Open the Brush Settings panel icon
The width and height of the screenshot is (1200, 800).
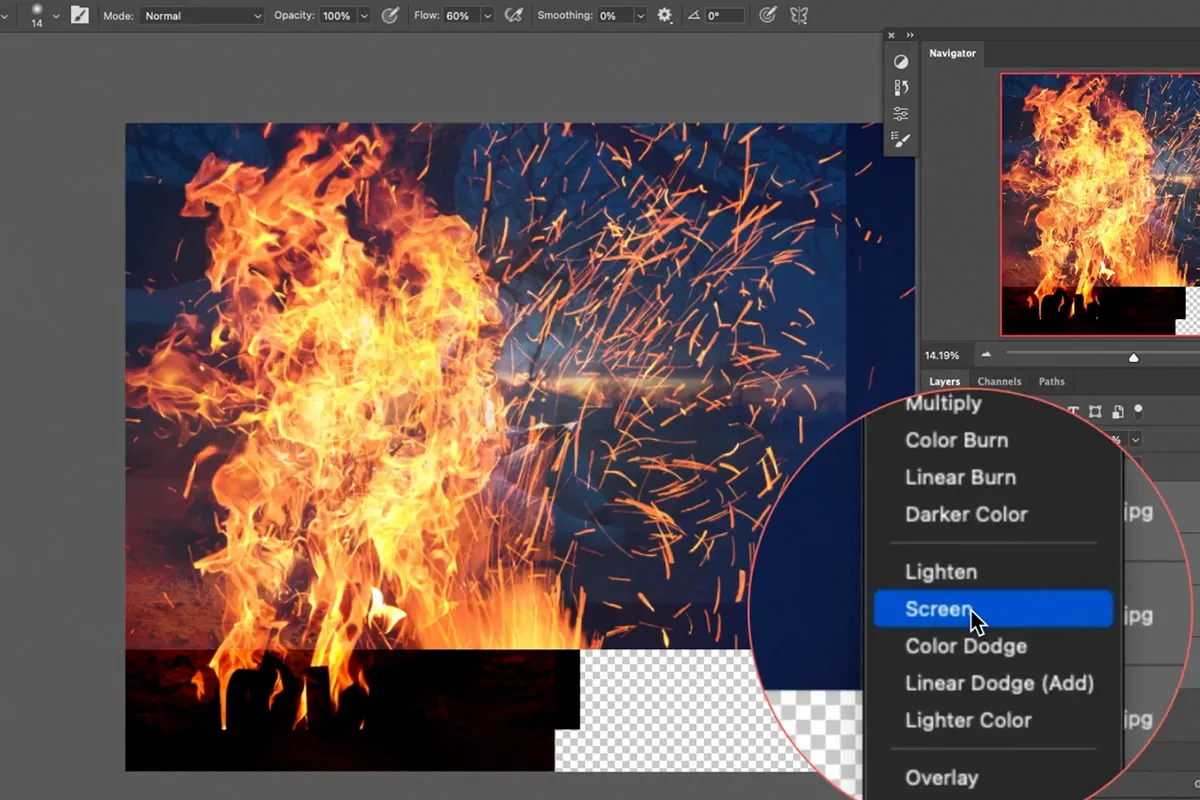pos(901,140)
